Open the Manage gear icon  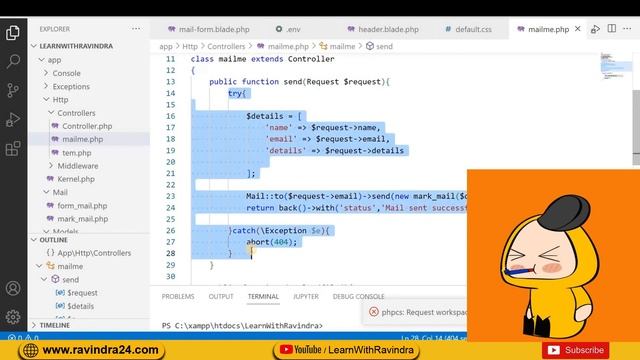(13, 317)
